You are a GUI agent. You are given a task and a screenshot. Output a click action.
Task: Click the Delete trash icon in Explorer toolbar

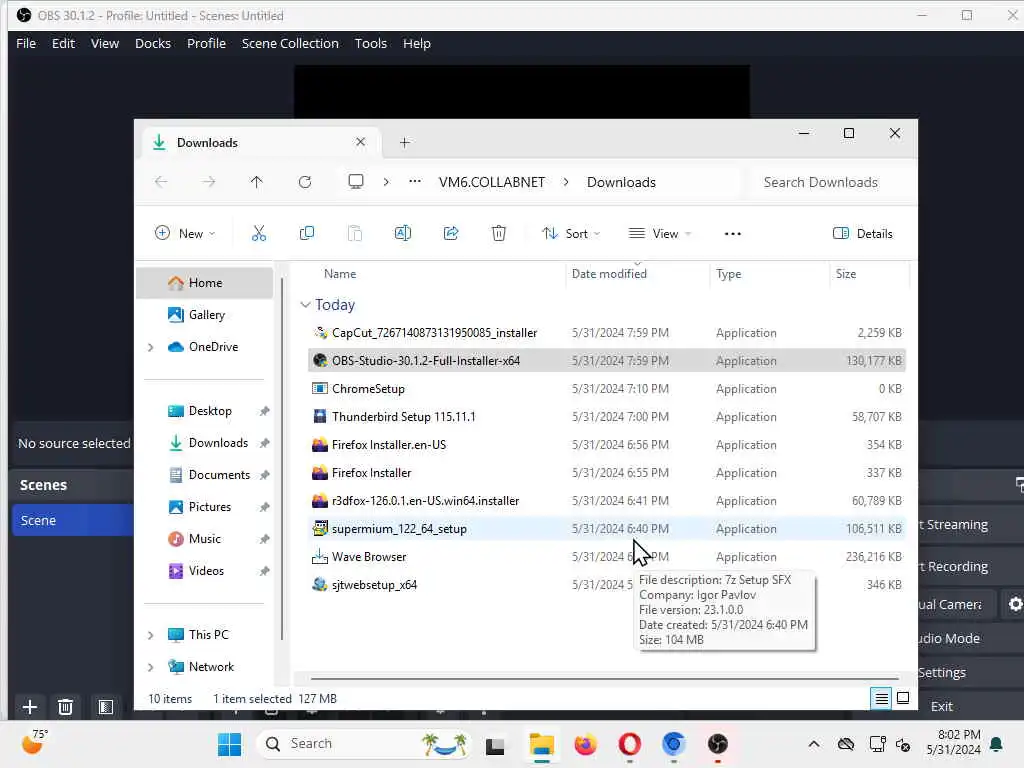498,233
